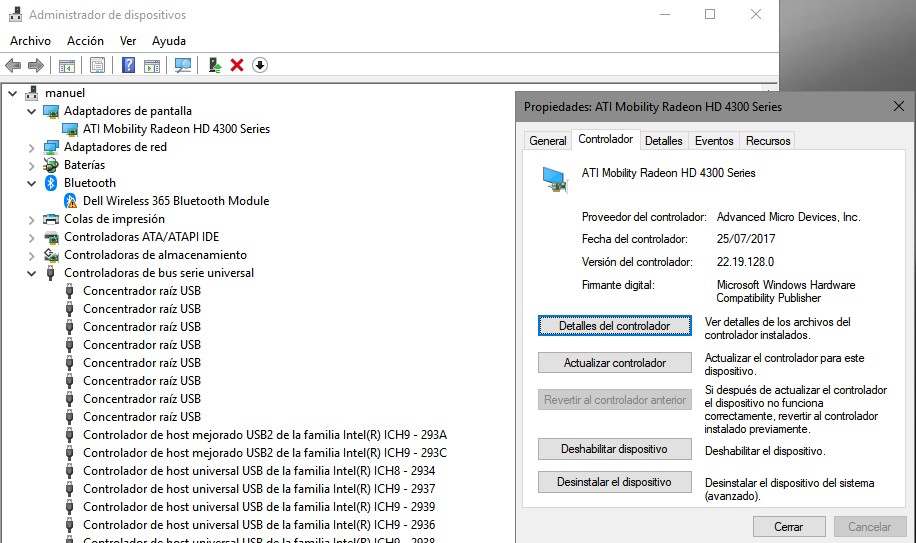916x543 pixels.
Task: Click the action pane toolbar icon
Action: (x=152, y=65)
